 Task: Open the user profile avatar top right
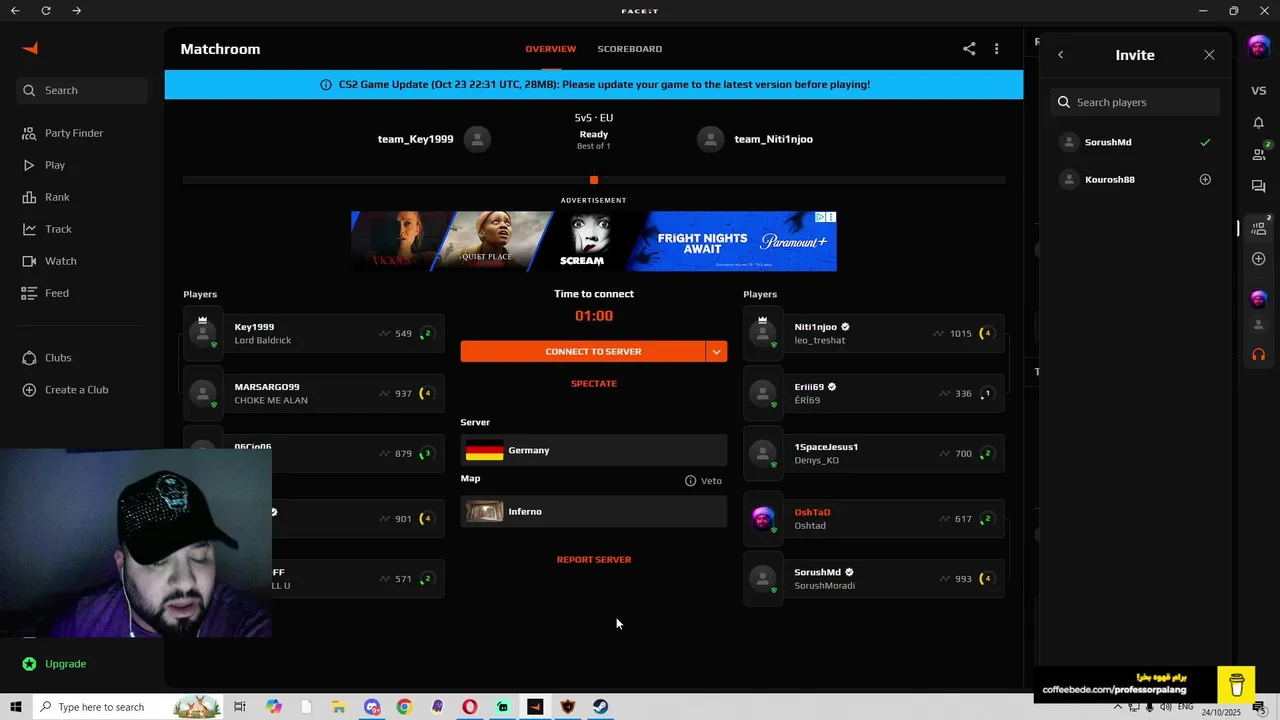point(1258,47)
